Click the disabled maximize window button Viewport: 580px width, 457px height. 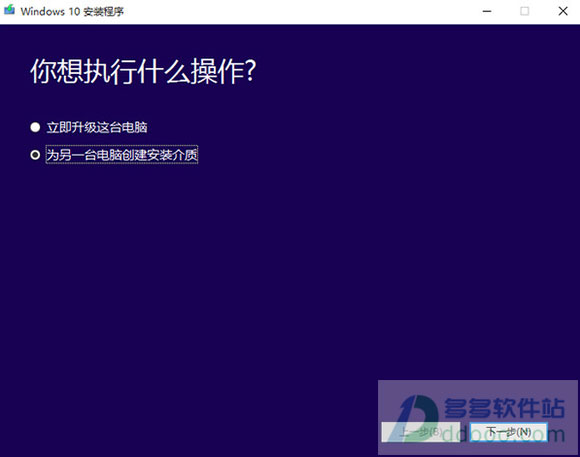click(525, 11)
